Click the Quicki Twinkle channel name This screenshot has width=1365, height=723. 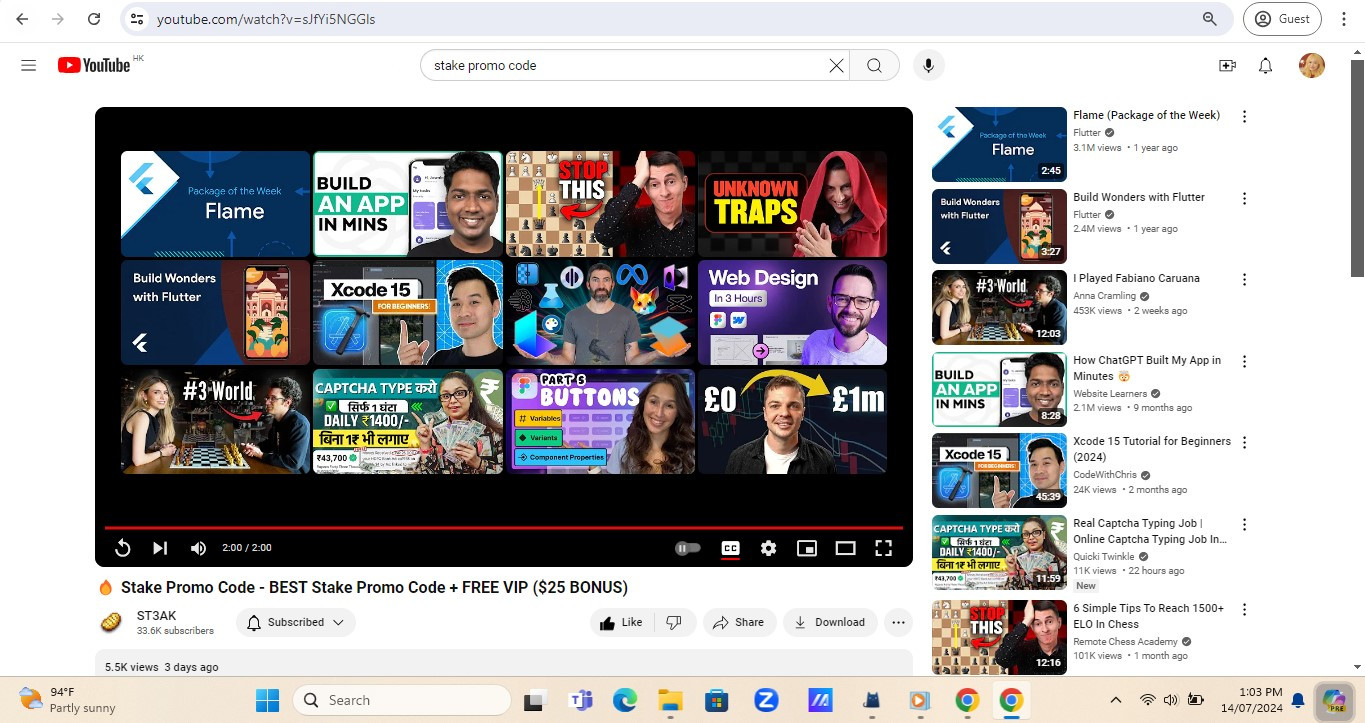1104,556
